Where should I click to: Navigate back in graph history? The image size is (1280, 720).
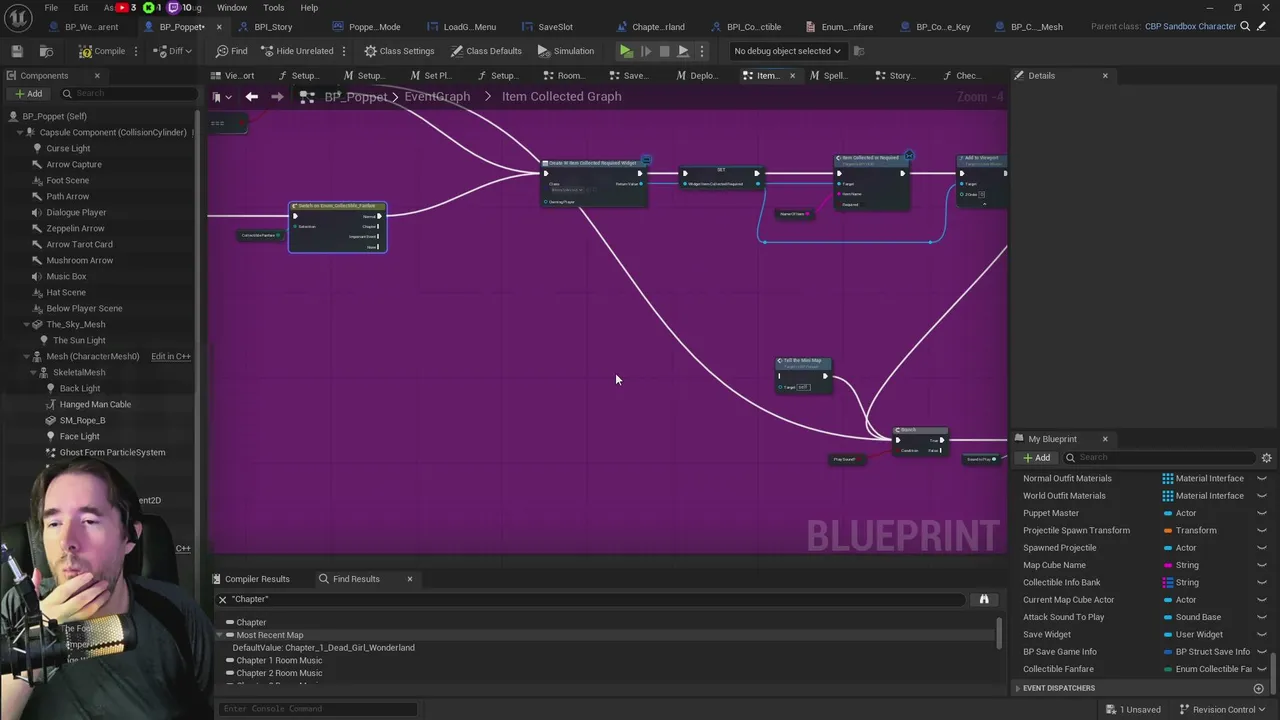click(x=252, y=97)
